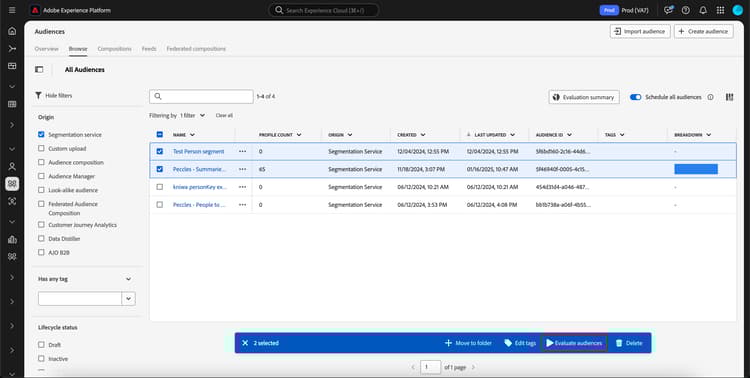Open the user profile avatar
The image size is (750, 378).
(x=737, y=10)
